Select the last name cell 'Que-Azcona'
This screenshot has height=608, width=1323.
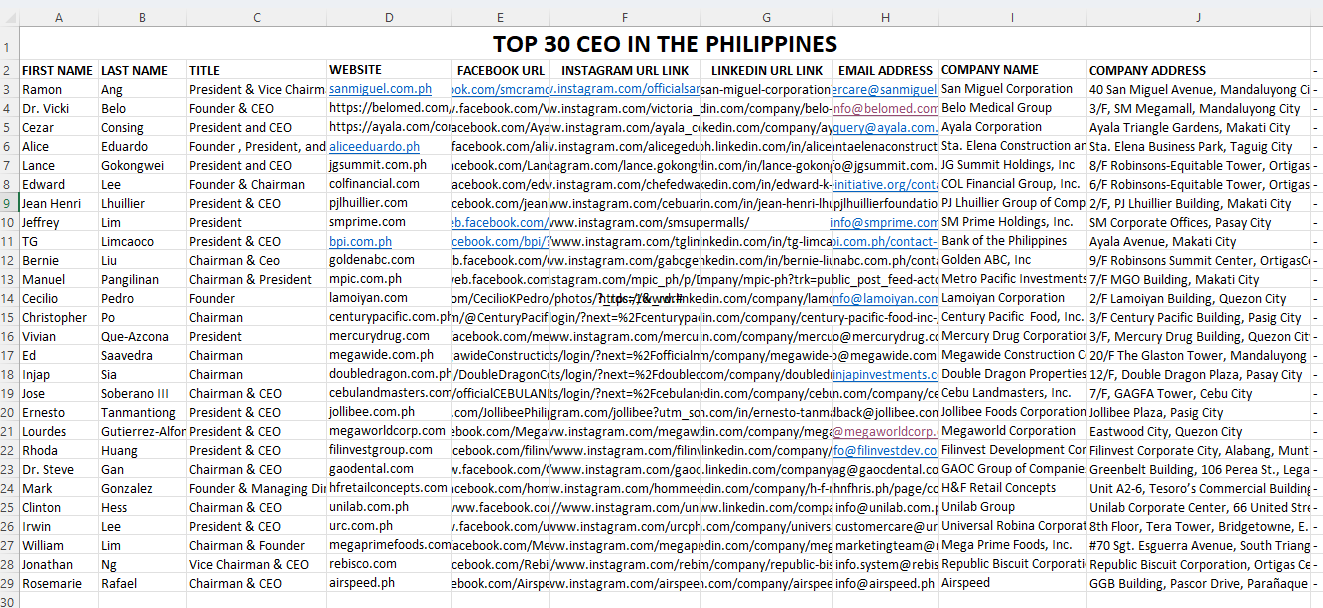pos(142,336)
